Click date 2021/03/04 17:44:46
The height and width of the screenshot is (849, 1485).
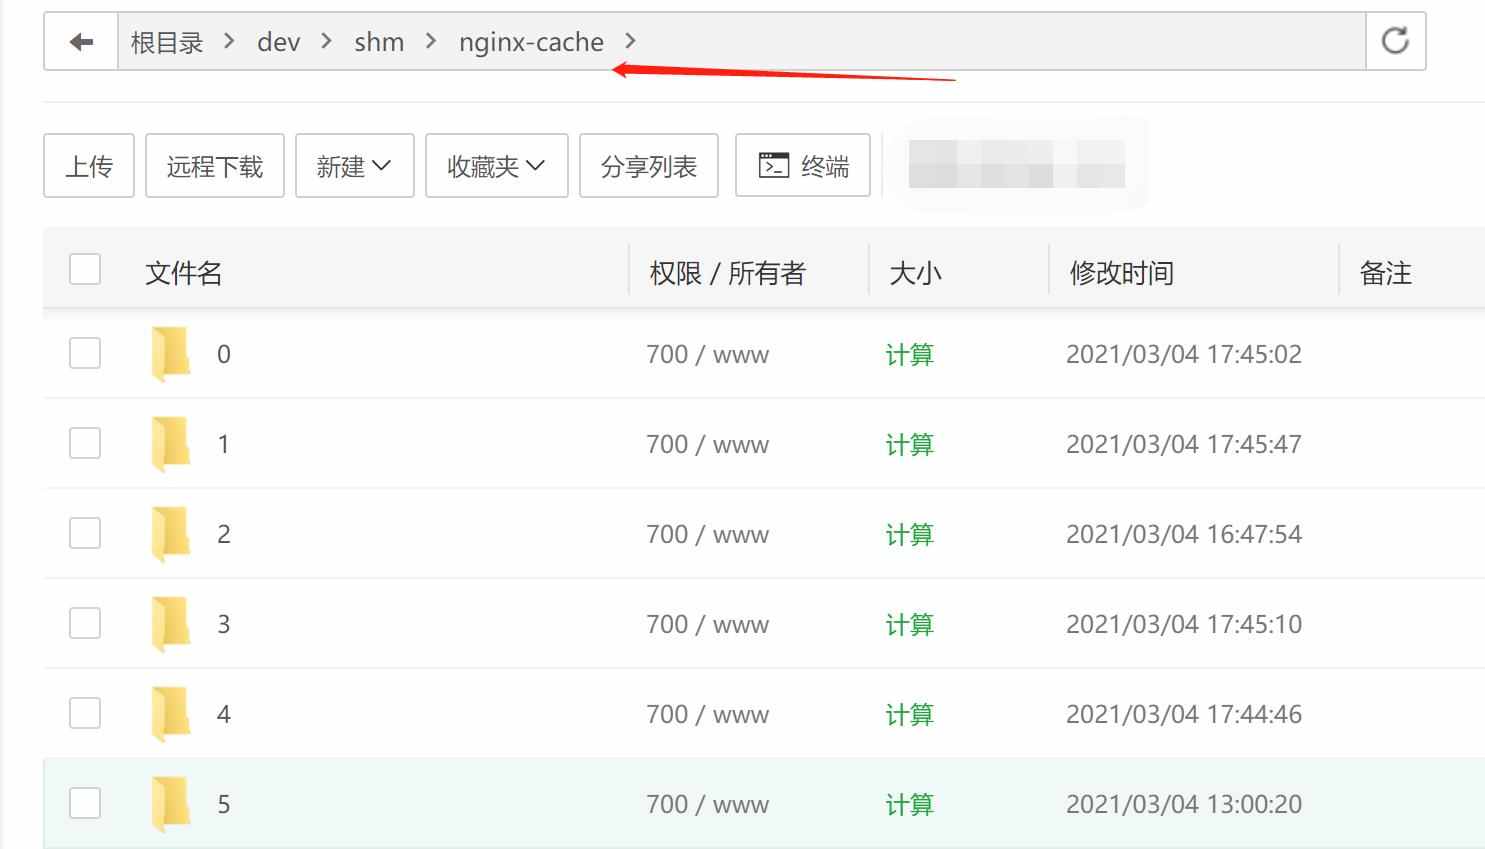click(1184, 714)
